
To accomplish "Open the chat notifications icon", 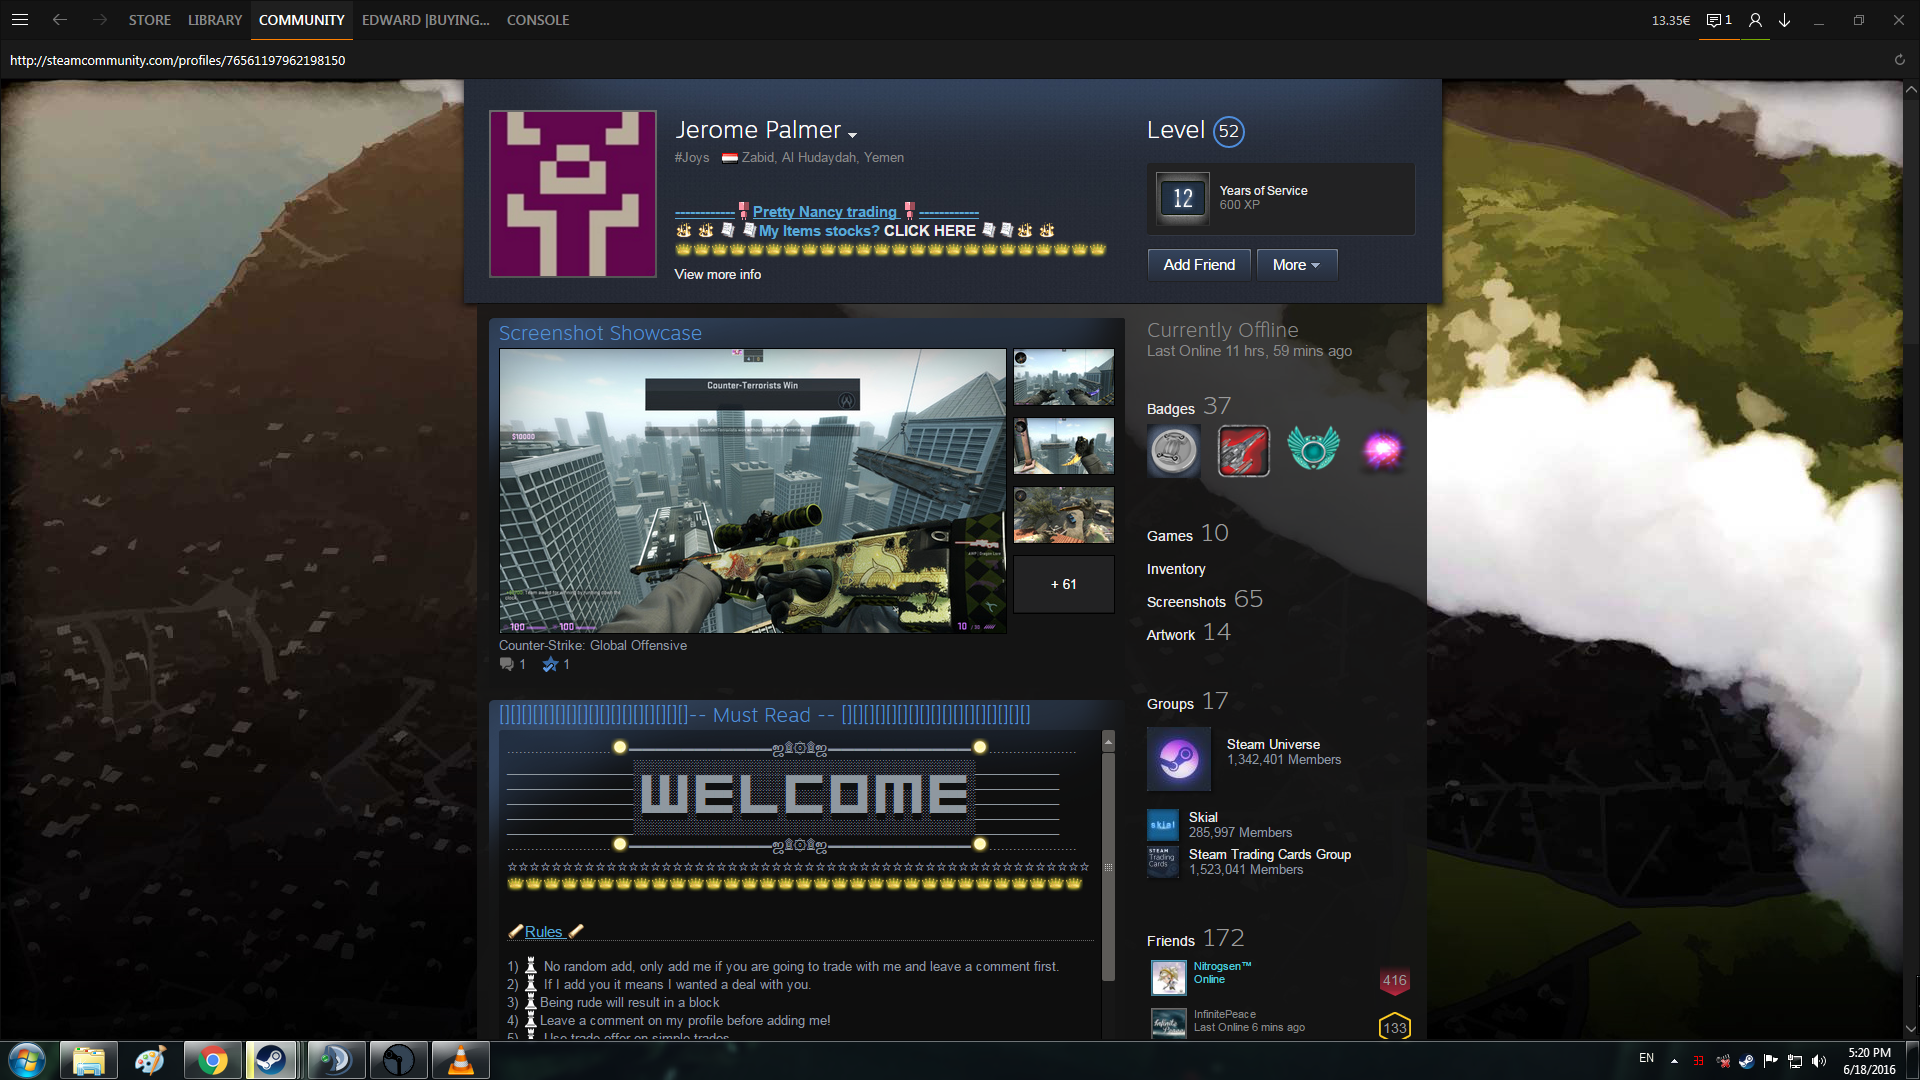I will tap(1718, 20).
